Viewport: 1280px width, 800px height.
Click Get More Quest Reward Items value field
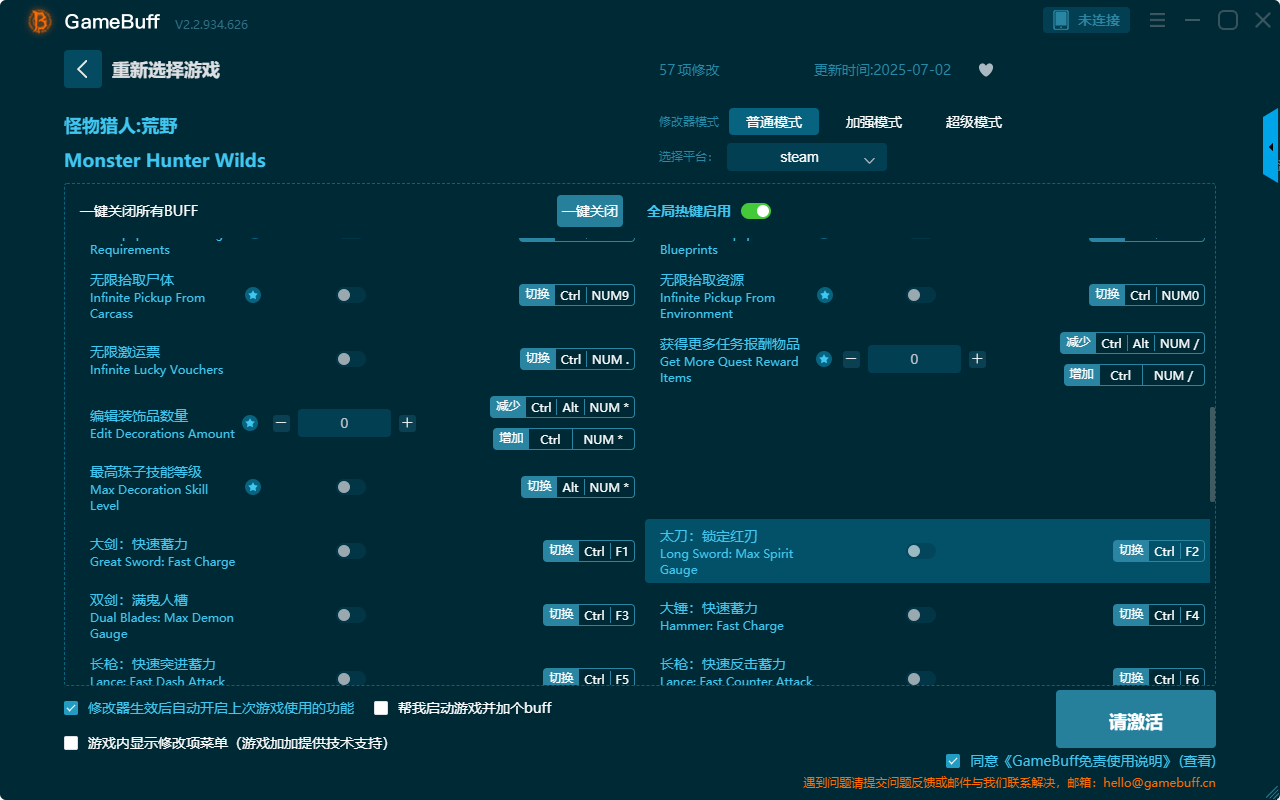pyautogui.click(x=914, y=359)
